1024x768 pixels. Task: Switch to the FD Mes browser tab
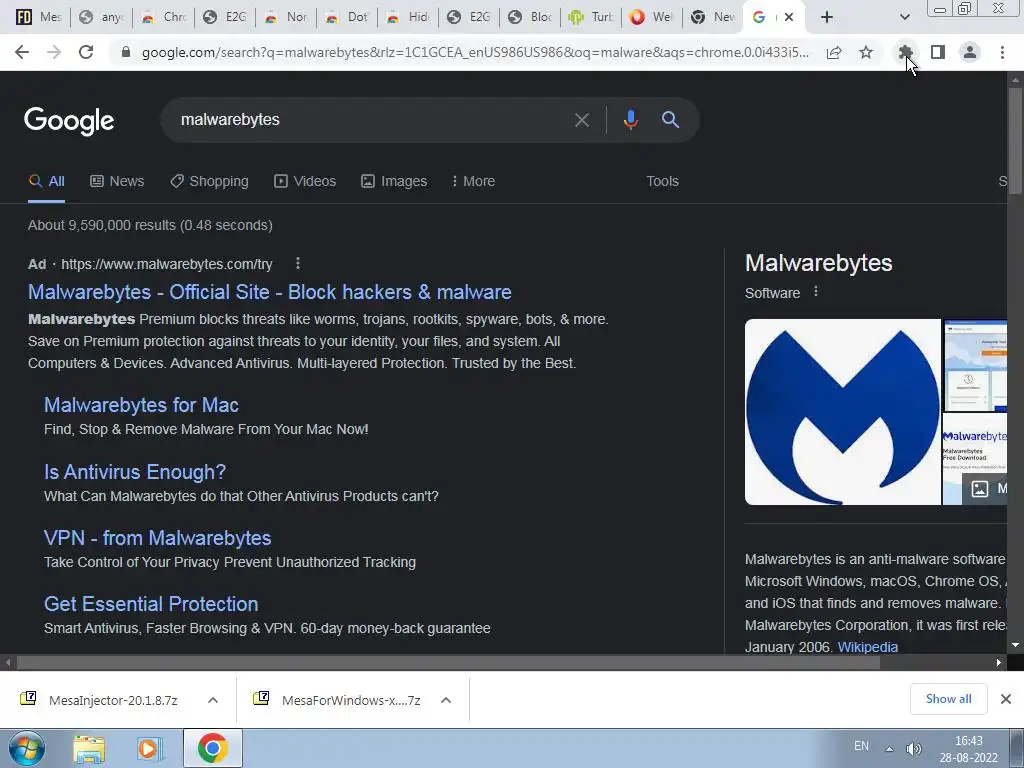[38, 17]
